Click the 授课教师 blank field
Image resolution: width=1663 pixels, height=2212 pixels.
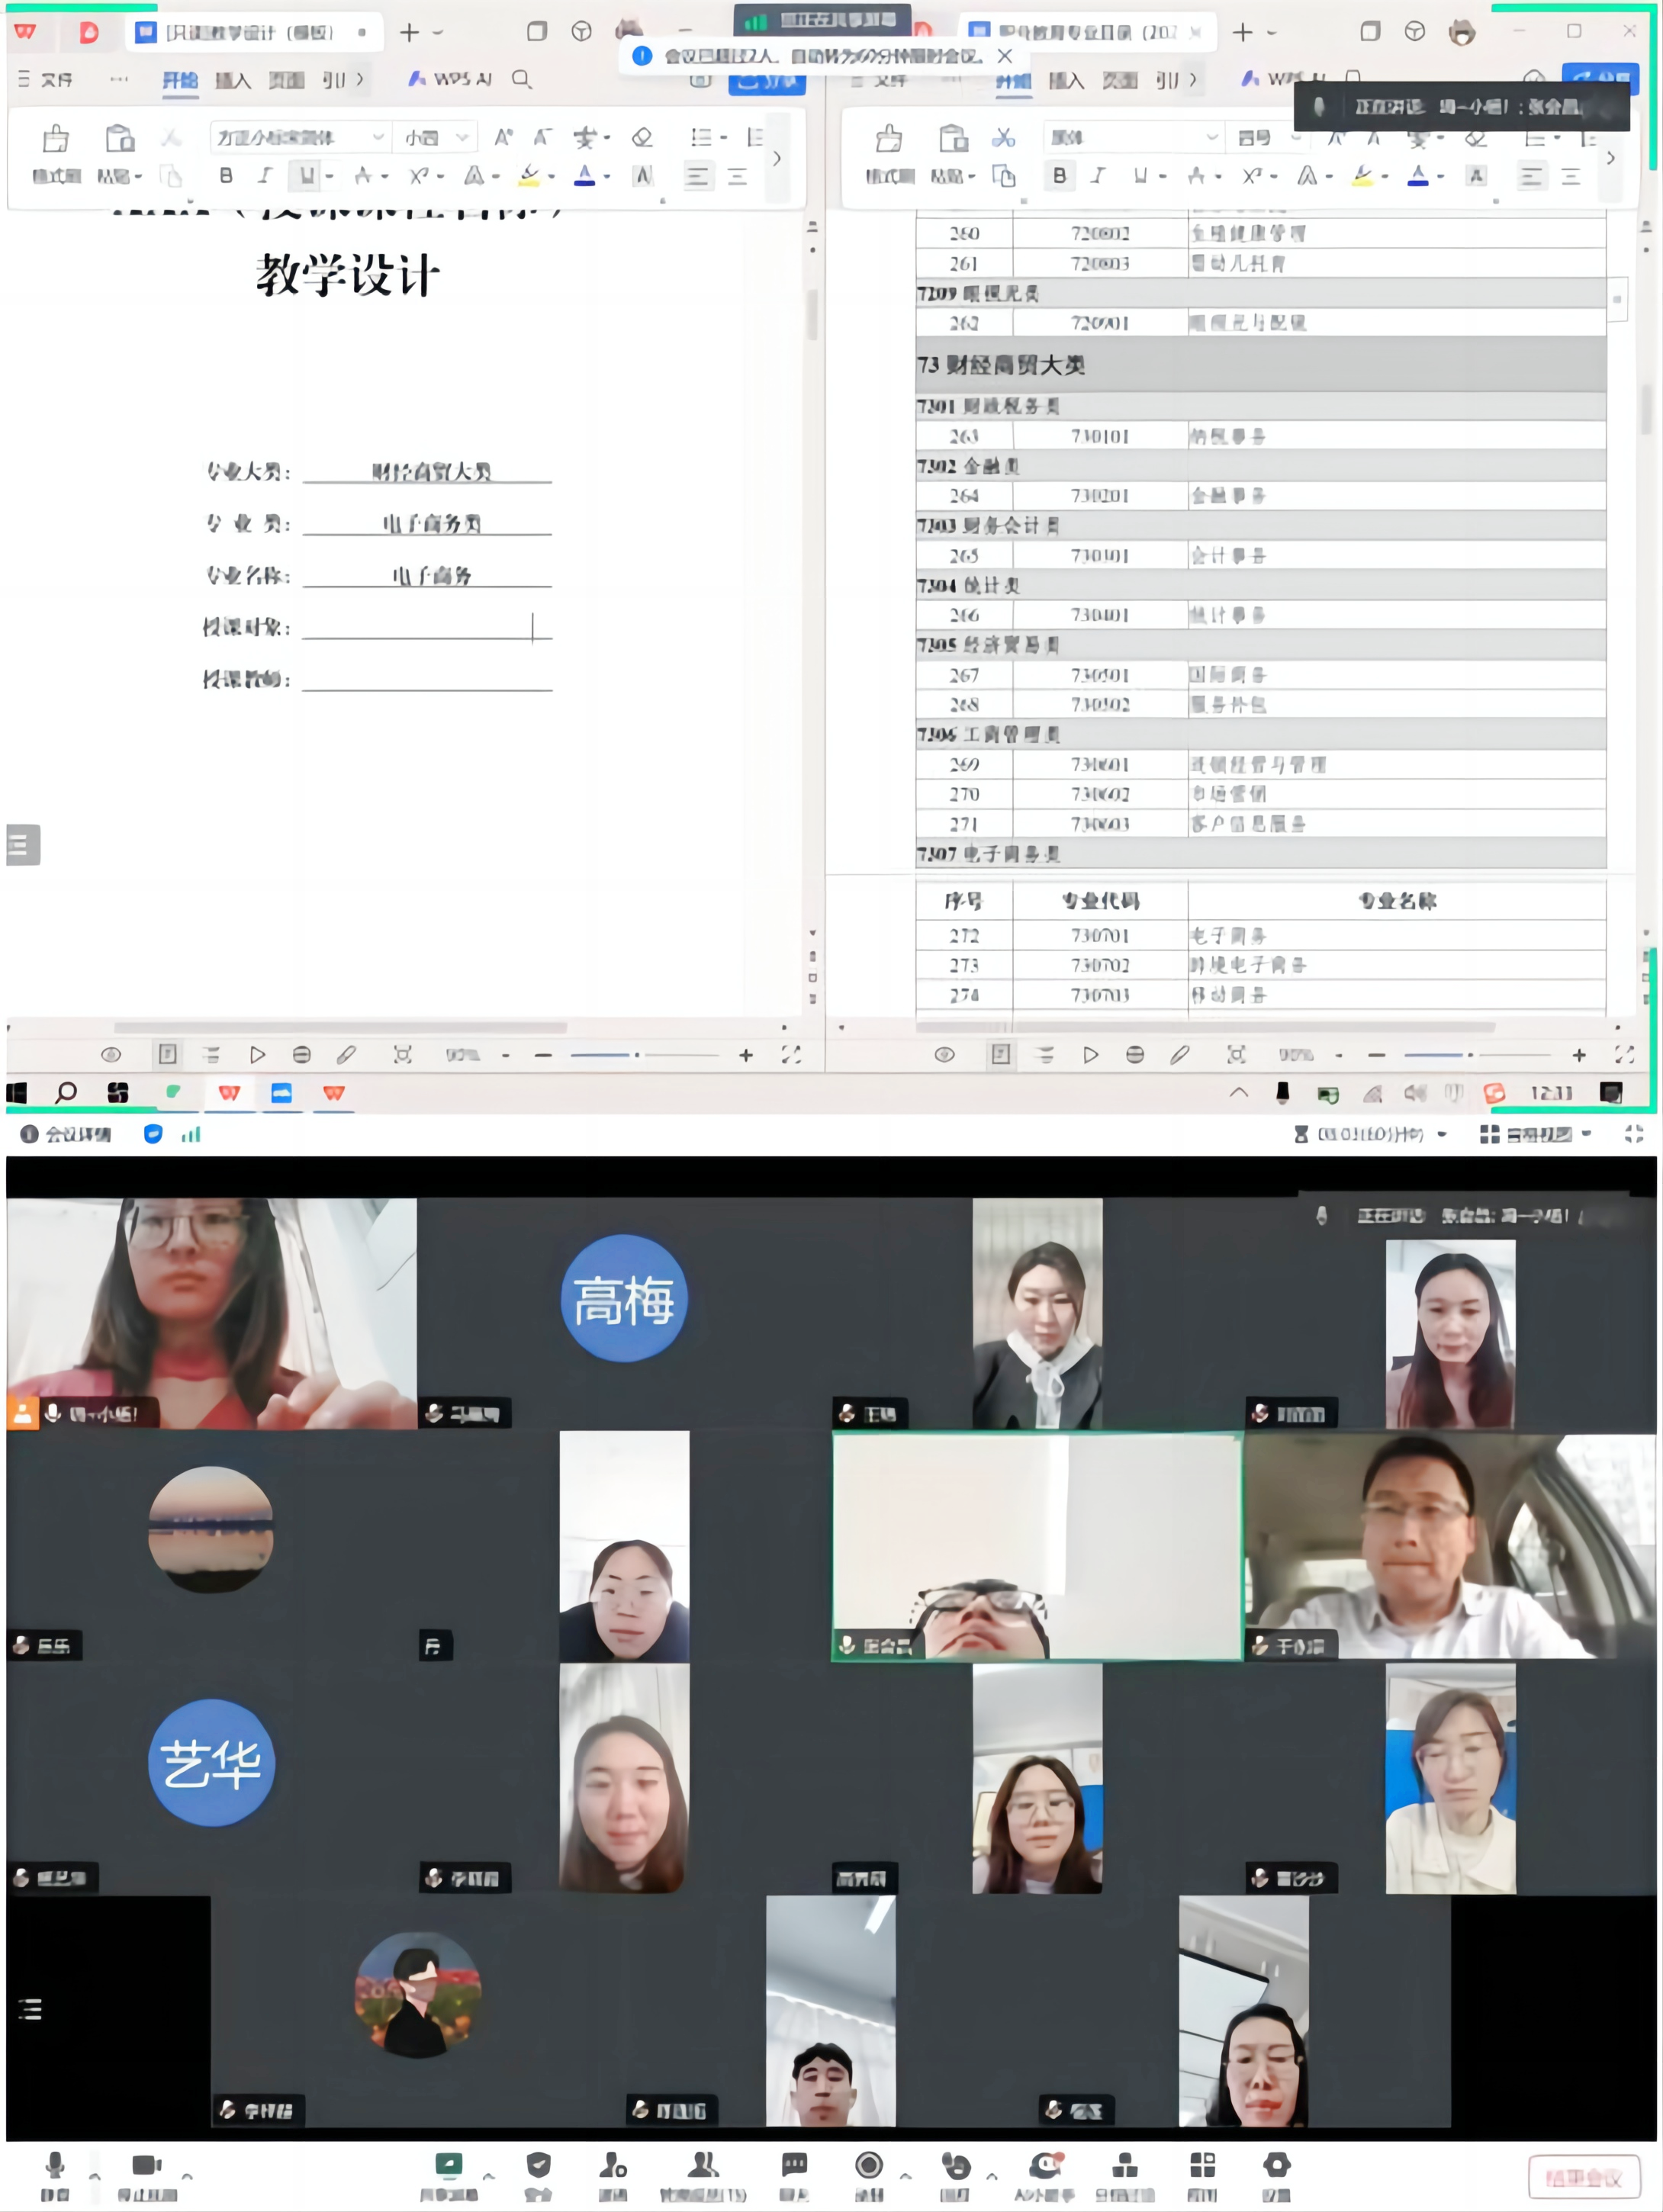427,678
